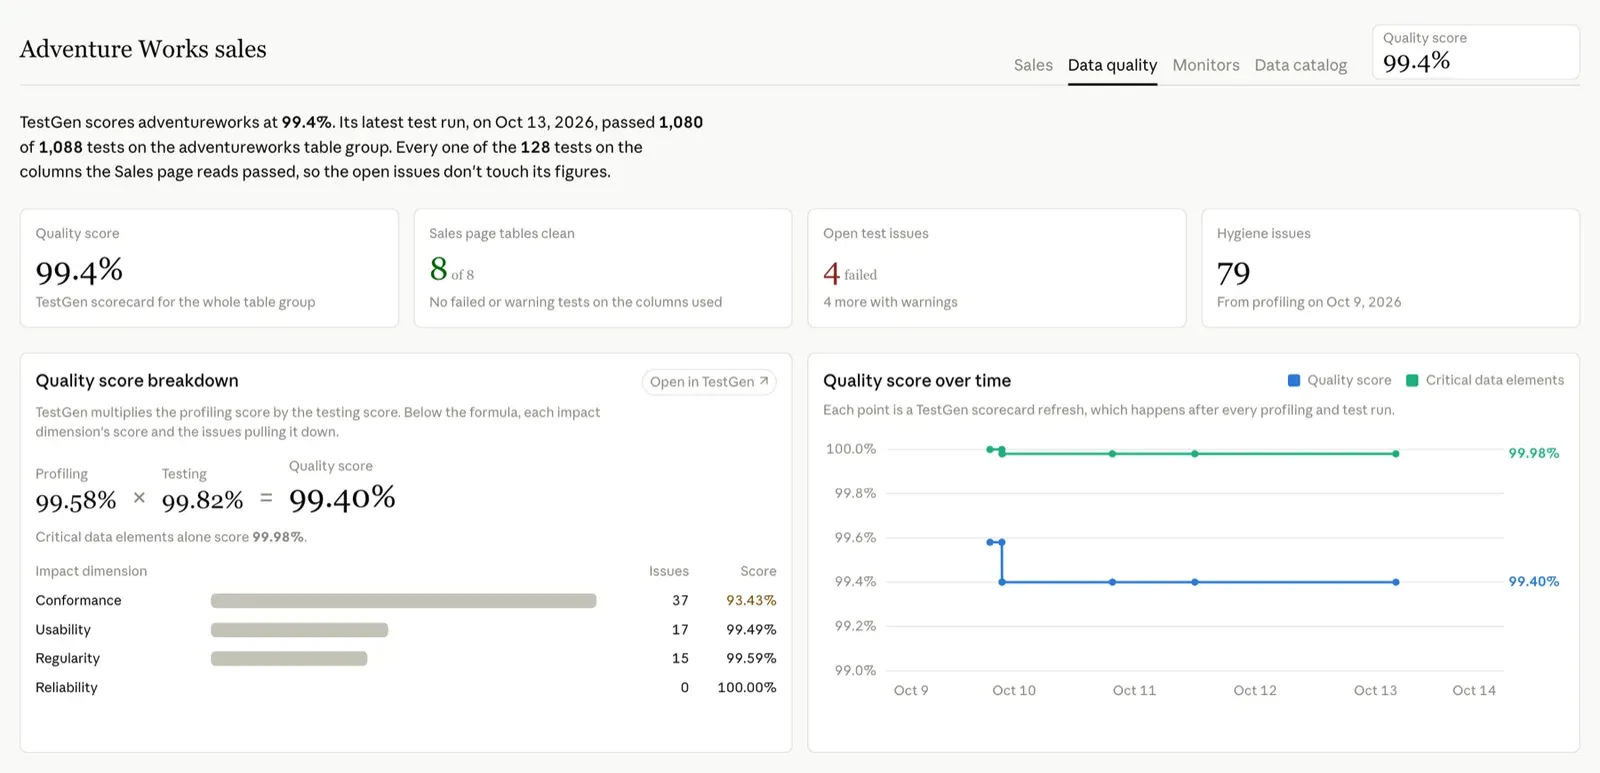Switch to the Sales tab
The height and width of the screenshot is (773, 1600).
1033,65
